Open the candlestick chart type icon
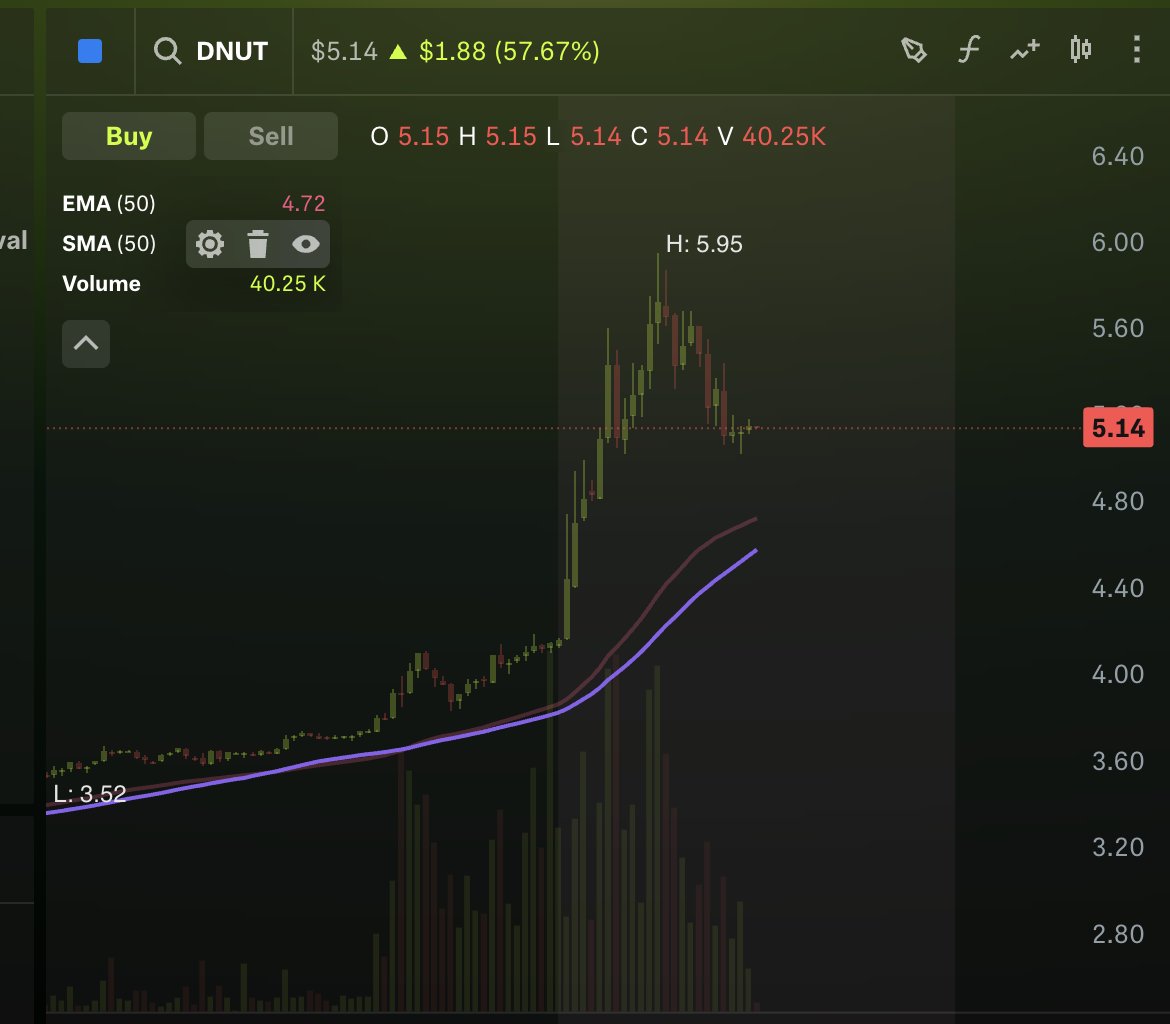 point(1080,49)
